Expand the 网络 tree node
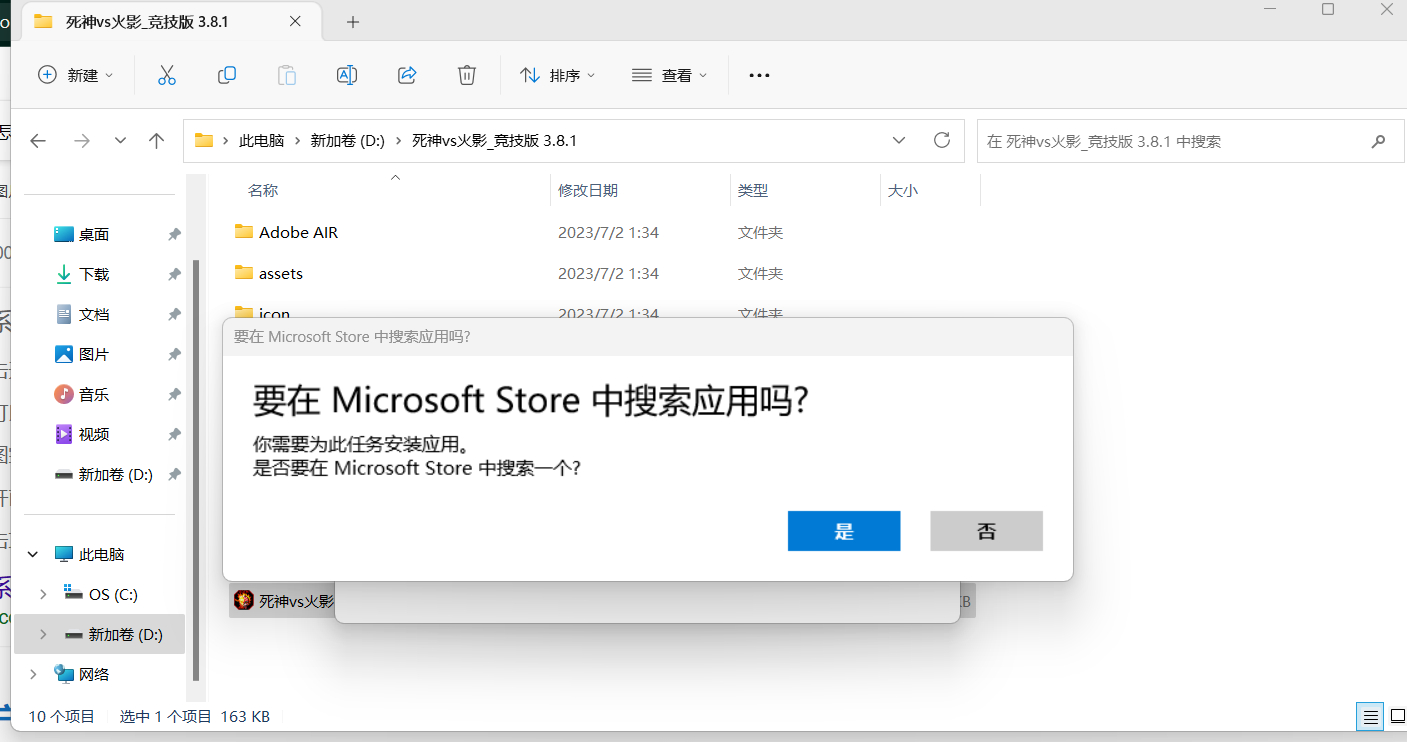This screenshot has height=742, width=1407. point(33,674)
